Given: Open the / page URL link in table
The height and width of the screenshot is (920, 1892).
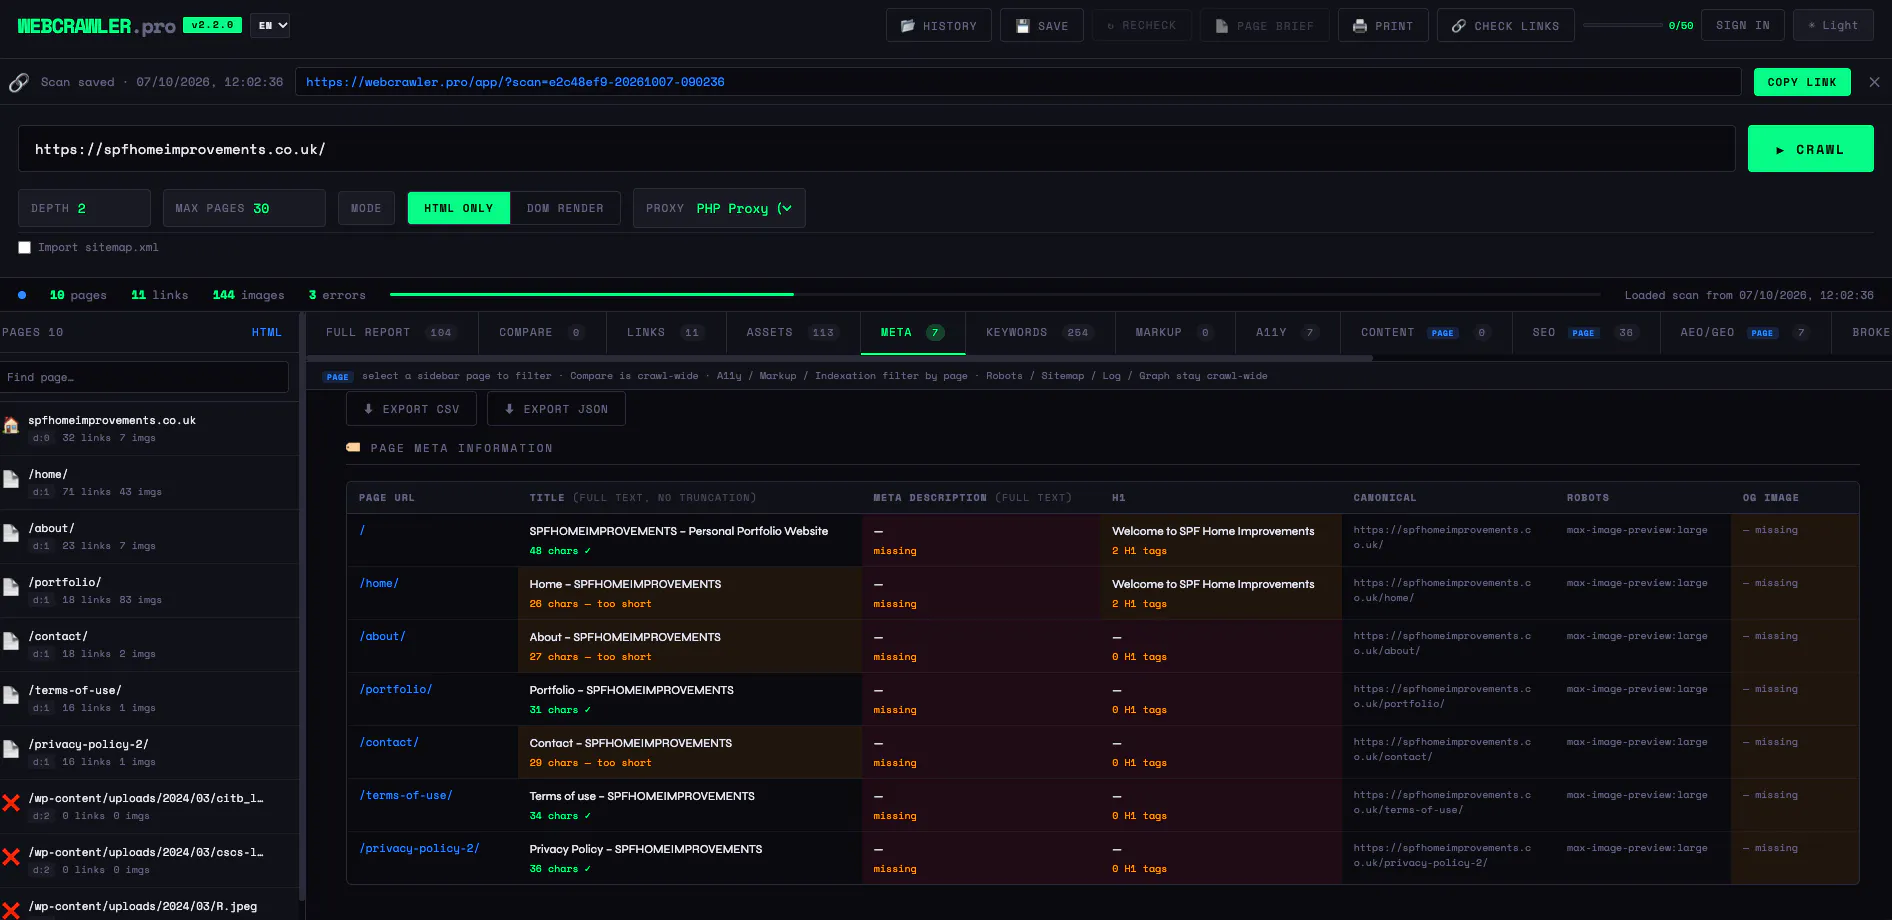Looking at the screenshot, I should (x=362, y=530).
